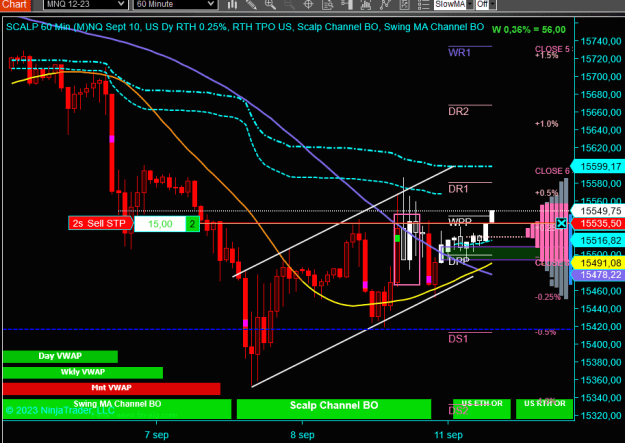This screenshot has width=625, height=443.
Task: Toggle the Chart Trader panel icon
Action: [x=346, y=4]
